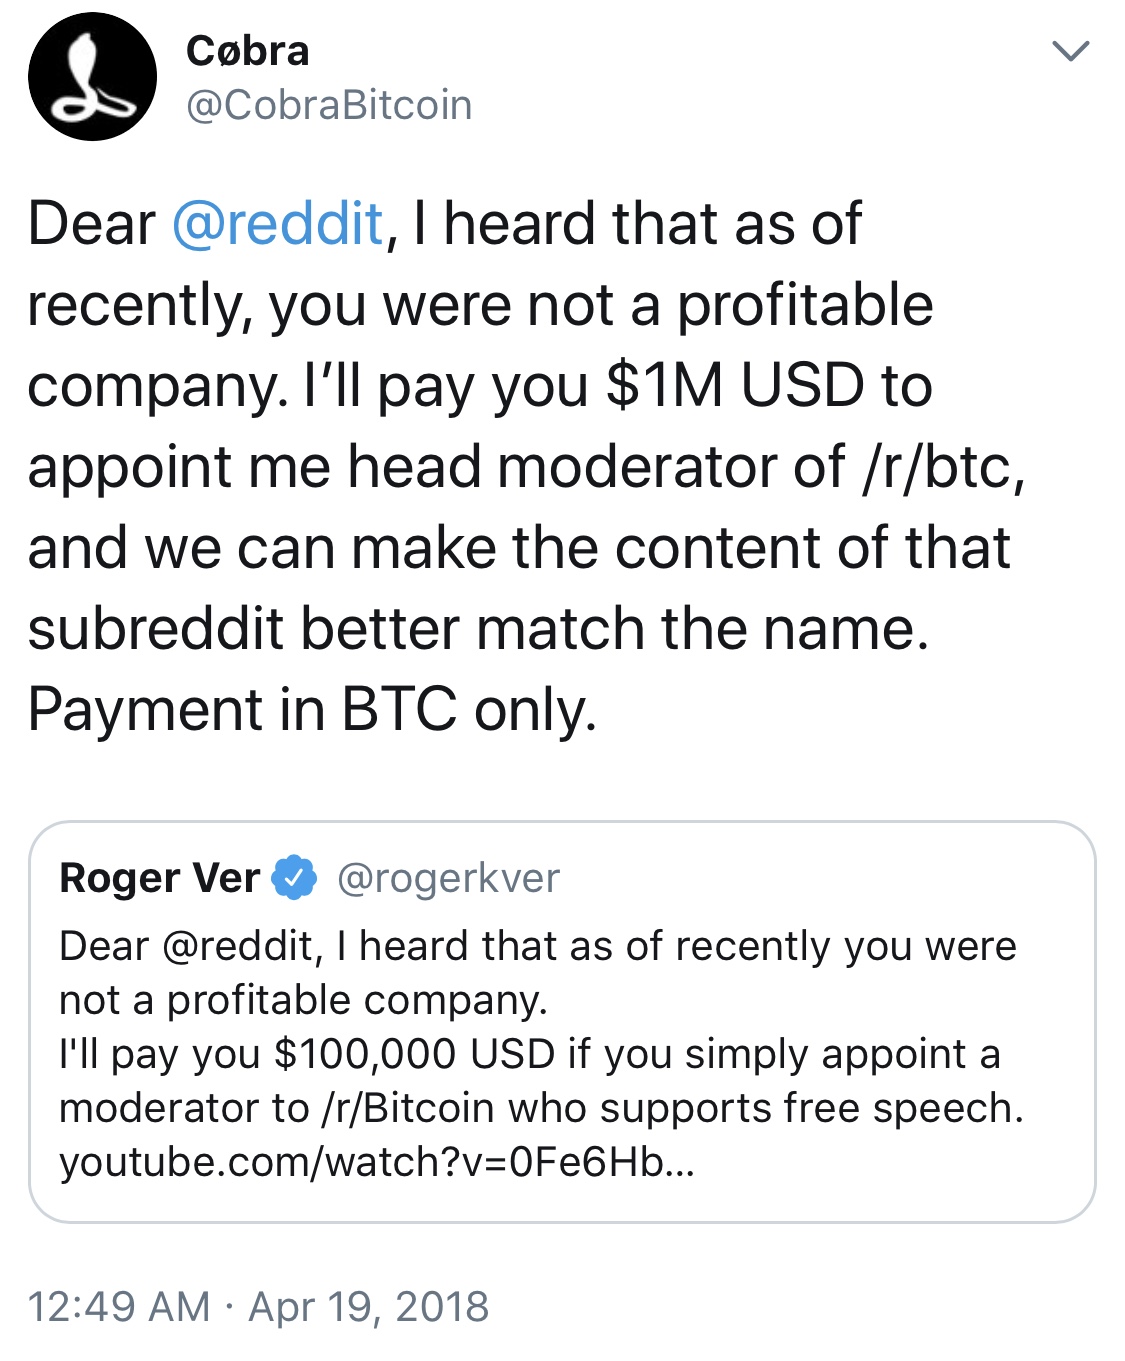Screen dimensions: 1125x1361
Task: Click the 12:49 AM timestamp
Action: coord(119,1306)
